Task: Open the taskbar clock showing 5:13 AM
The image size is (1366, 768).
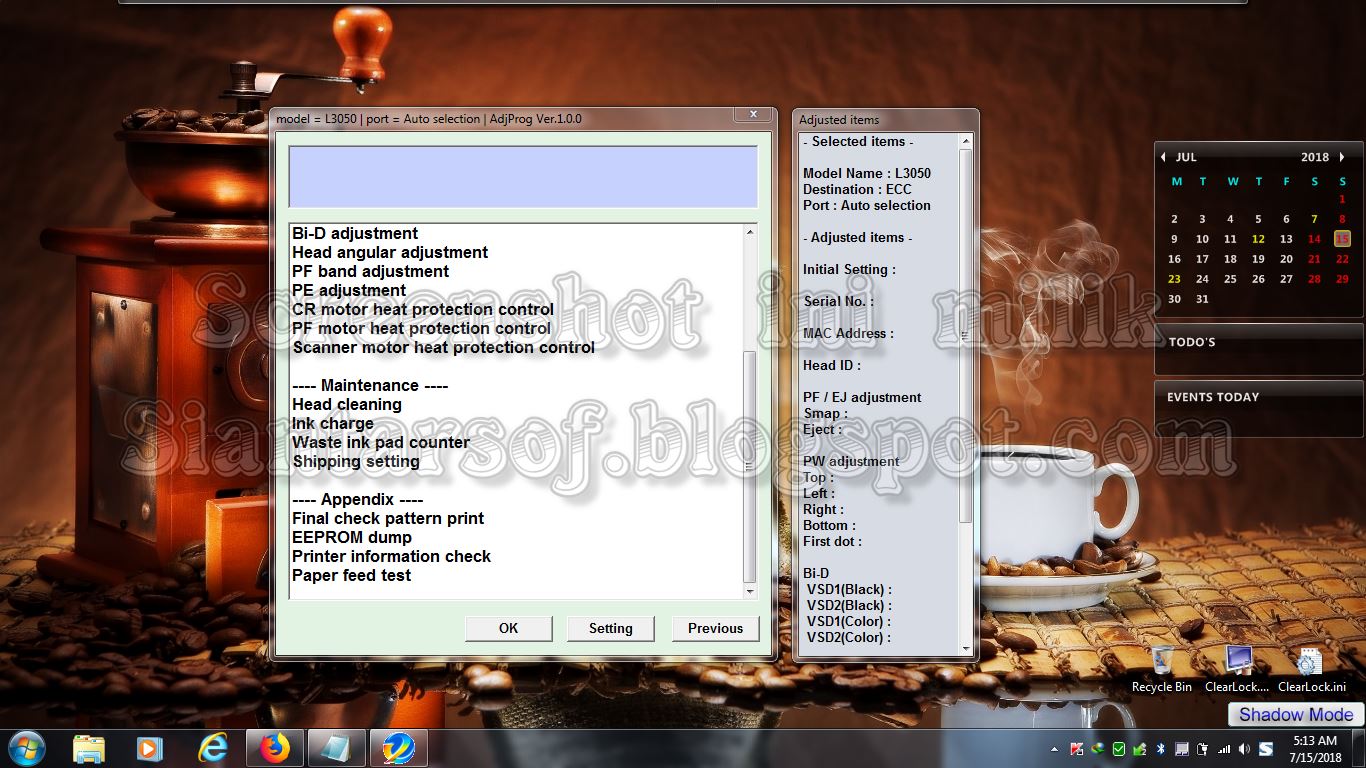Action: point(1314,749)
